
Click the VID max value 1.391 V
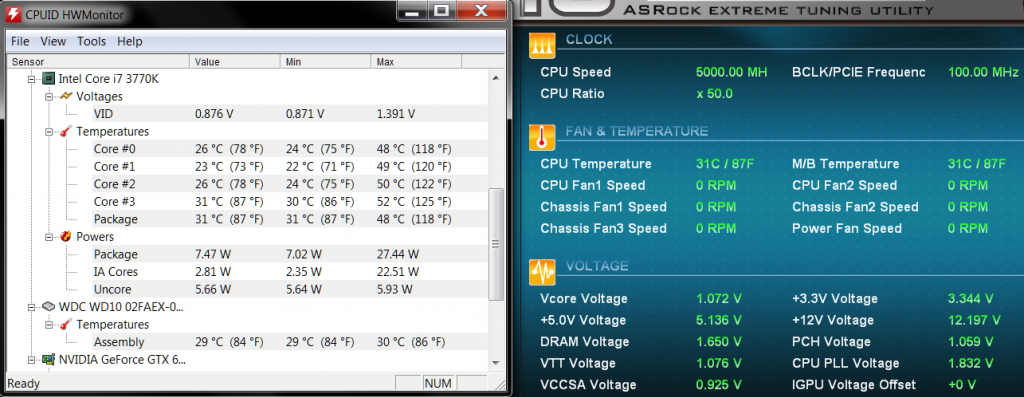coord(396,114)
